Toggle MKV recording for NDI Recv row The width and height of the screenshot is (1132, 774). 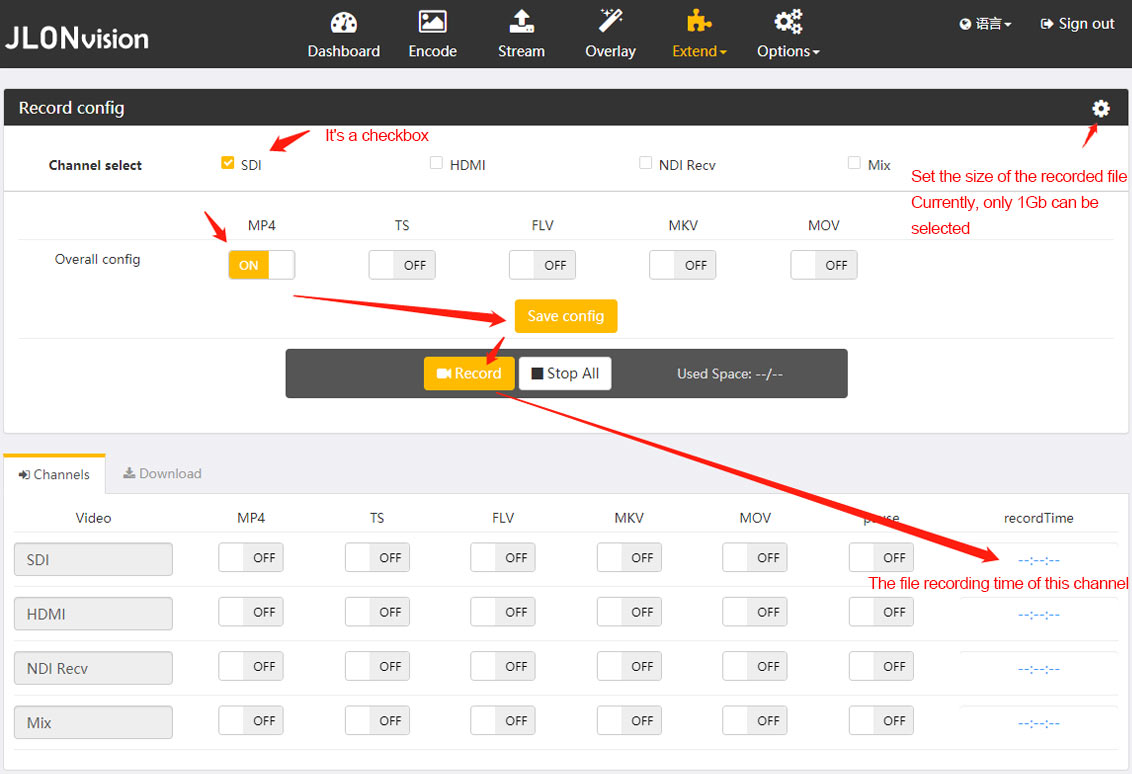click(629, 666)
